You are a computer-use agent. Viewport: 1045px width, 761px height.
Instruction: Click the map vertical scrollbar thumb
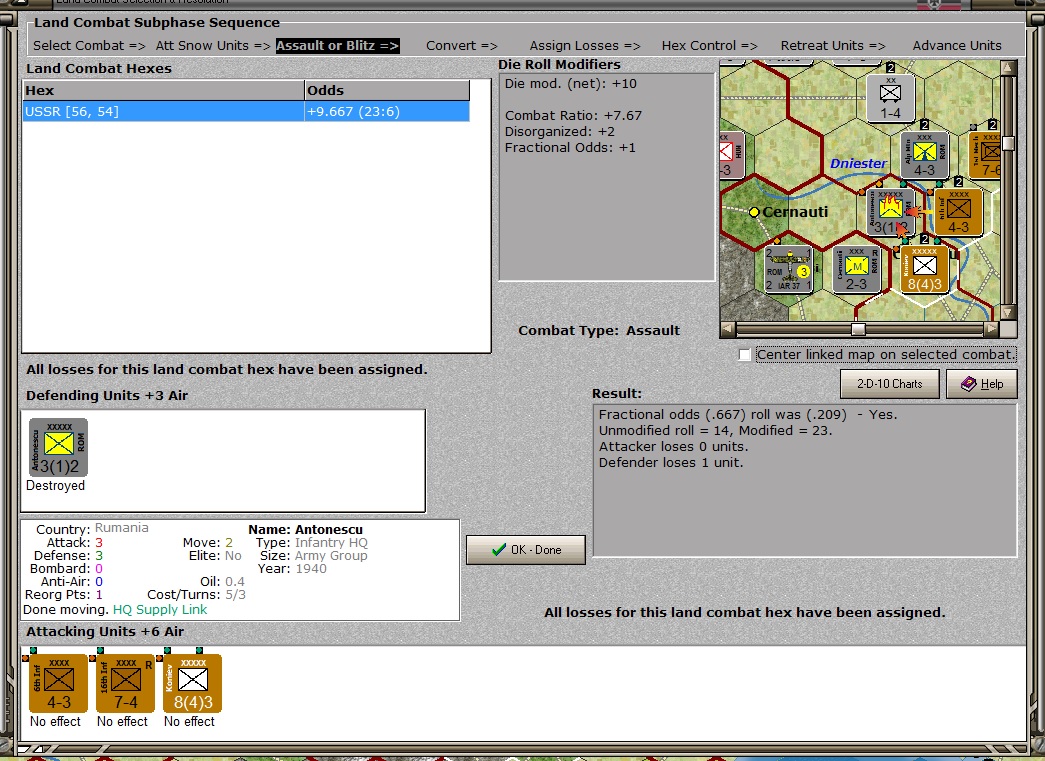(x=1008, y=144)
